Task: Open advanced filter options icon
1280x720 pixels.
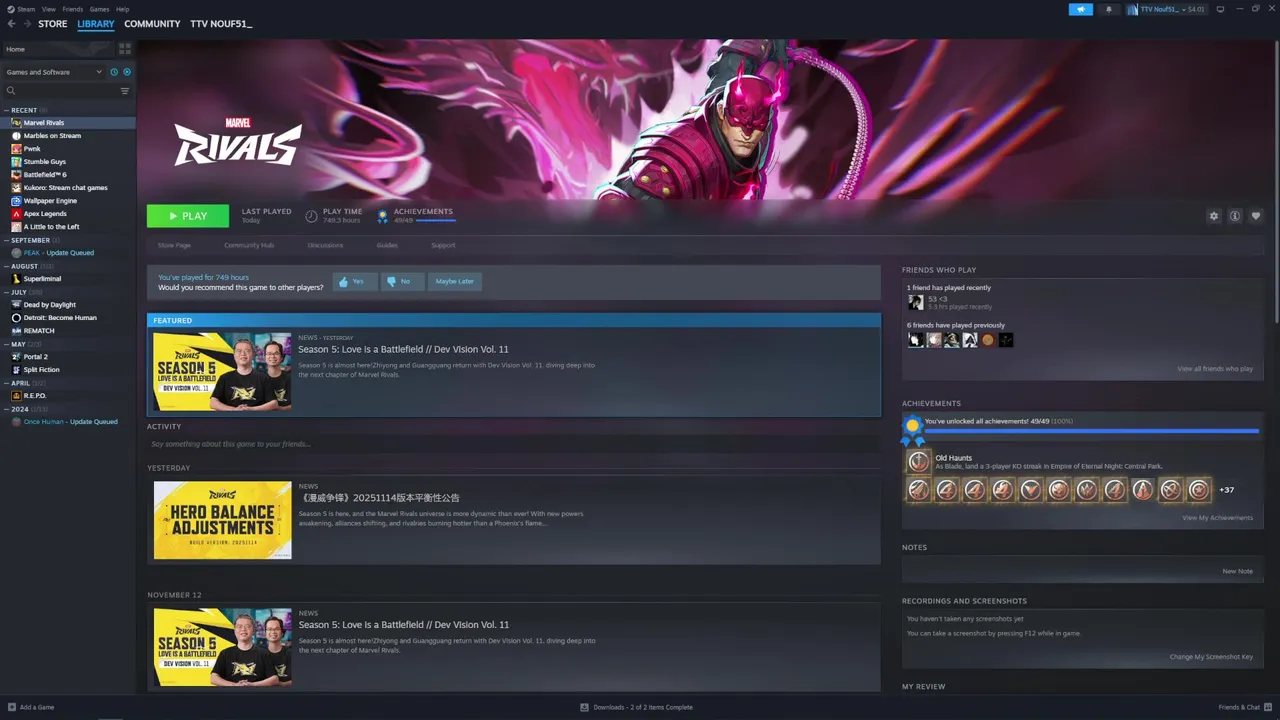Action: [125, 91]
